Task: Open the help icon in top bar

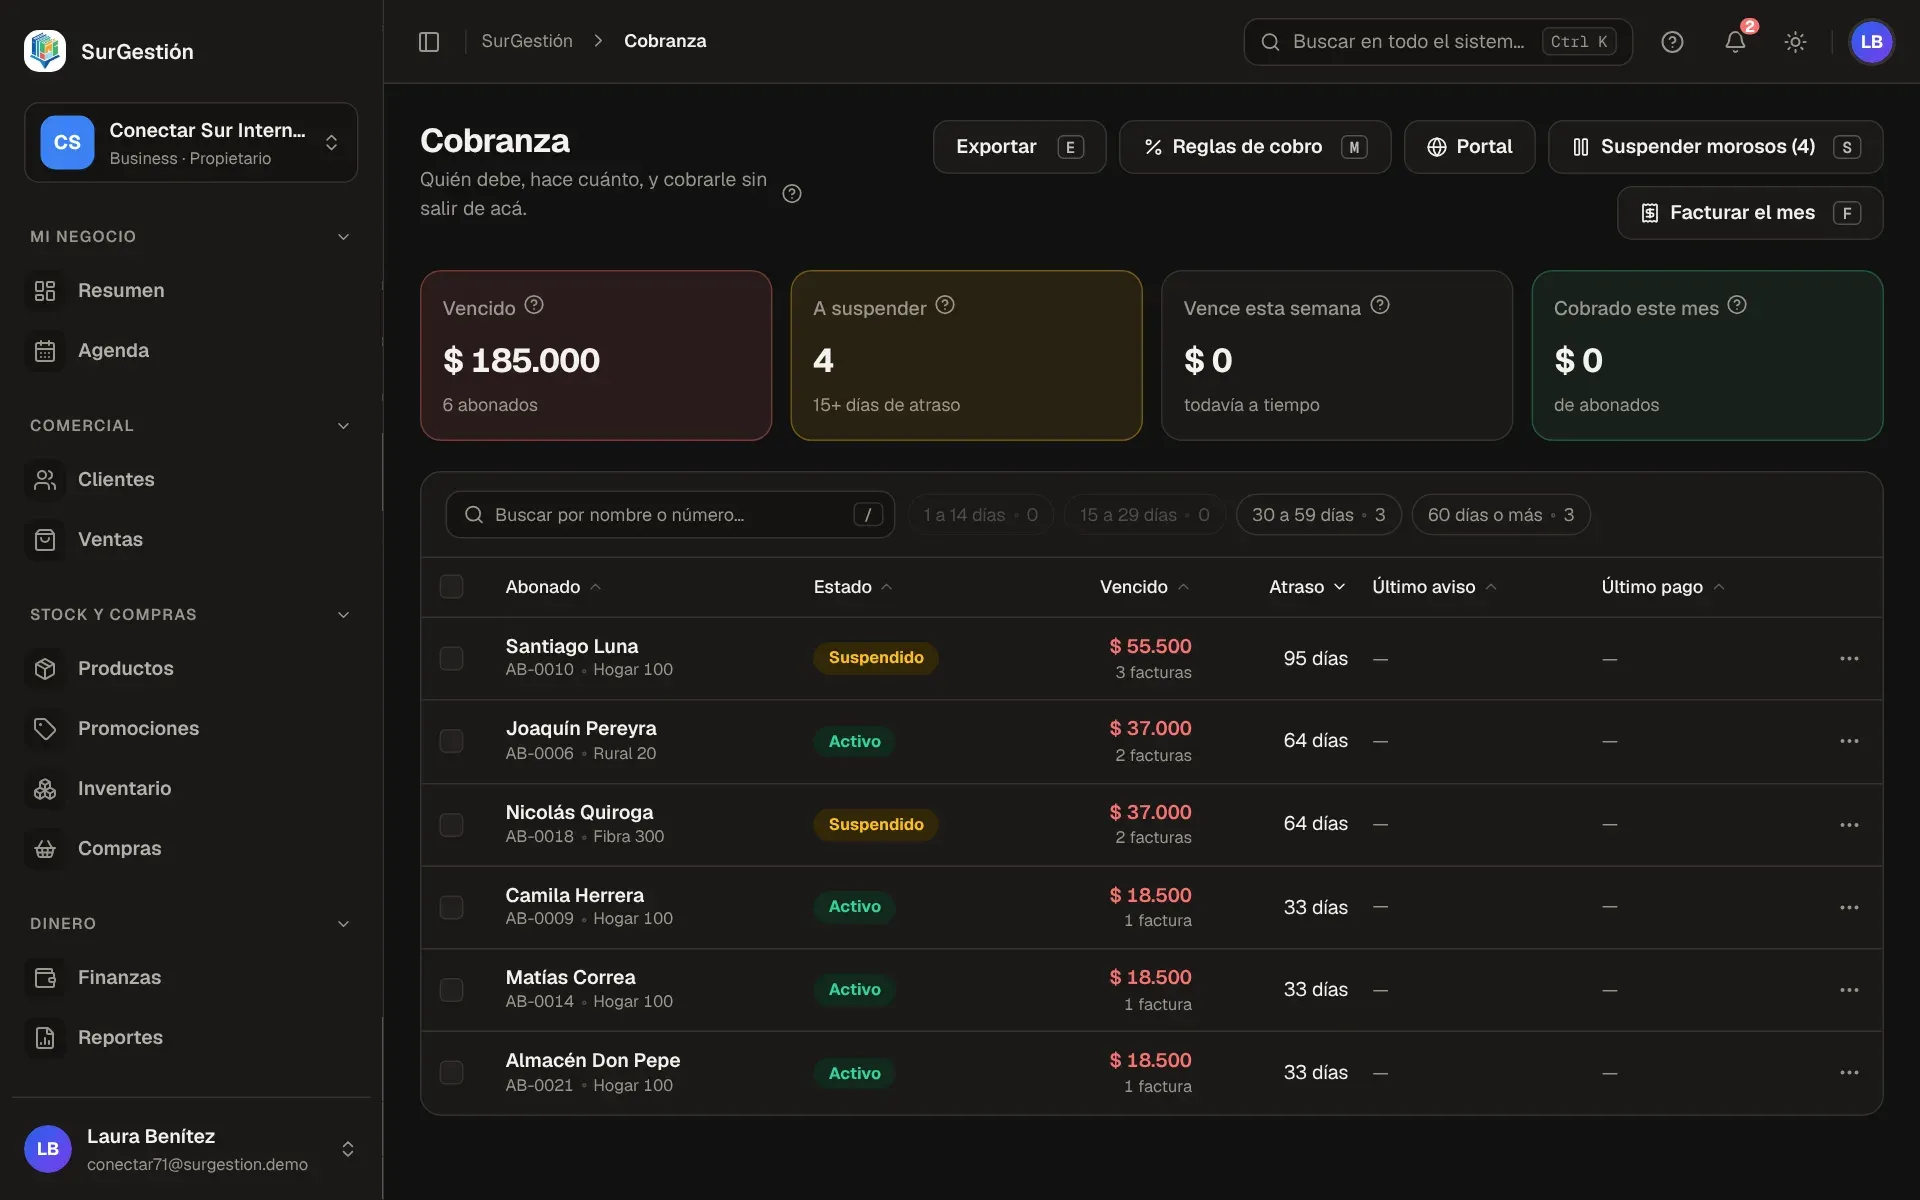Action: [1672, 42]
